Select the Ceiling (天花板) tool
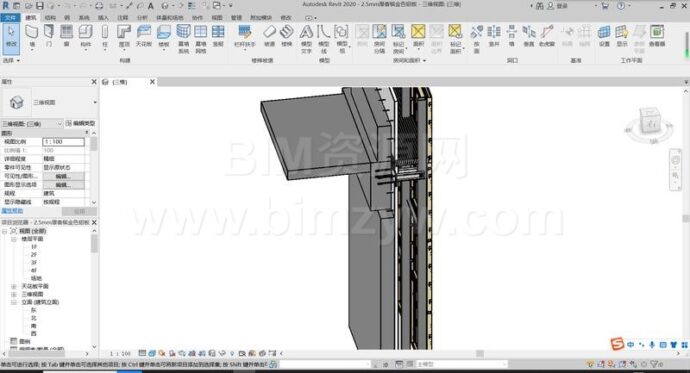 pos(144,36)
